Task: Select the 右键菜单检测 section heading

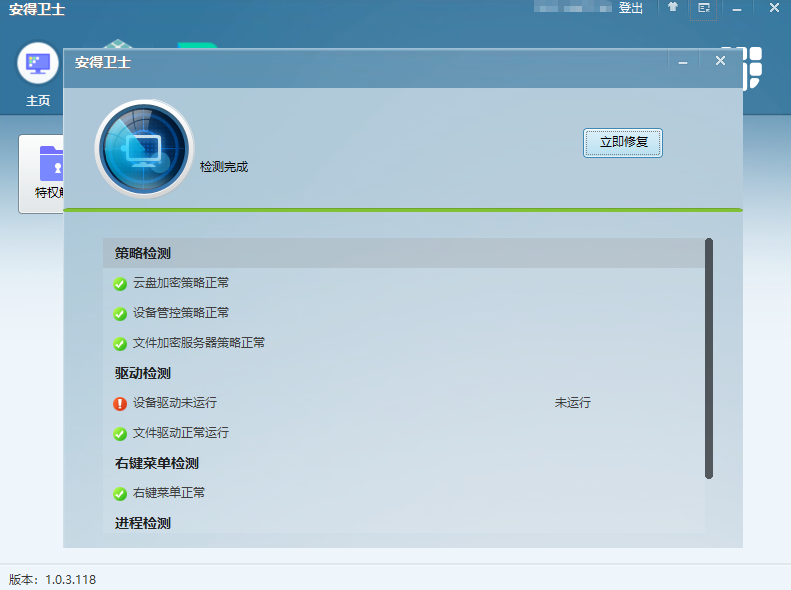Action: tap(157, 463)
